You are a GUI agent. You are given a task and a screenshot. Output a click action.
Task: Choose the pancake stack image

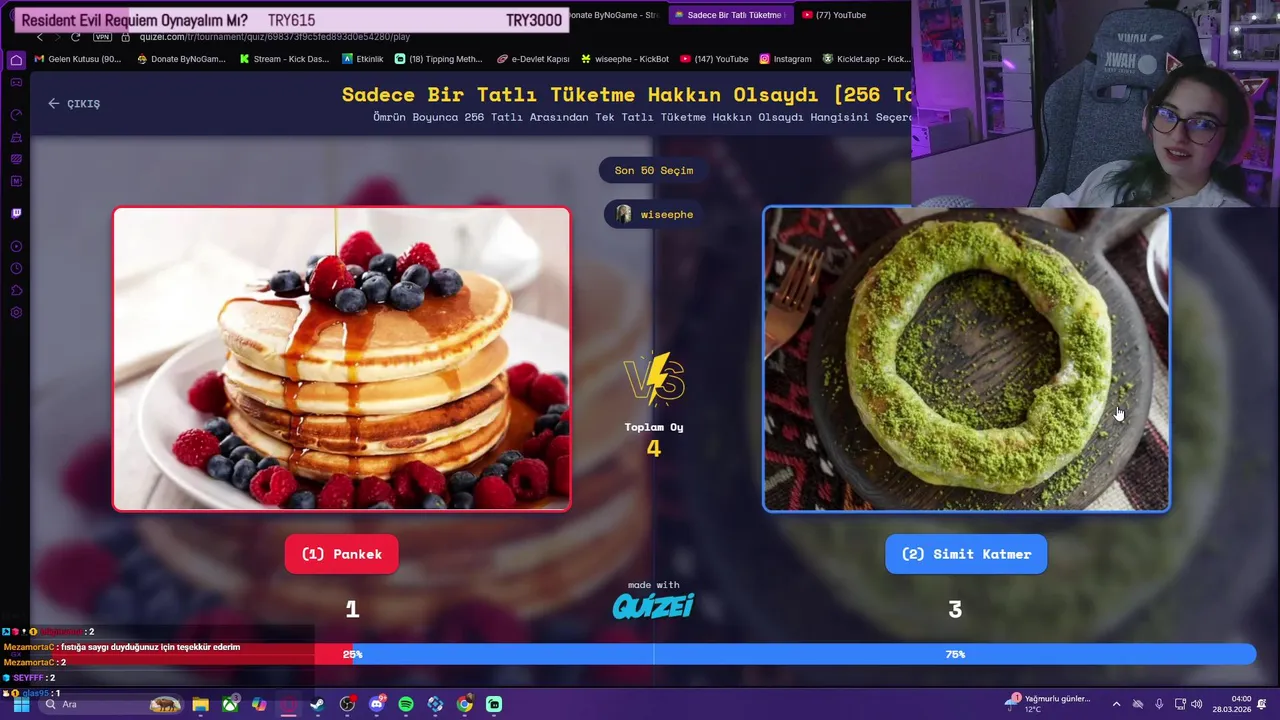tap(342, 359)
